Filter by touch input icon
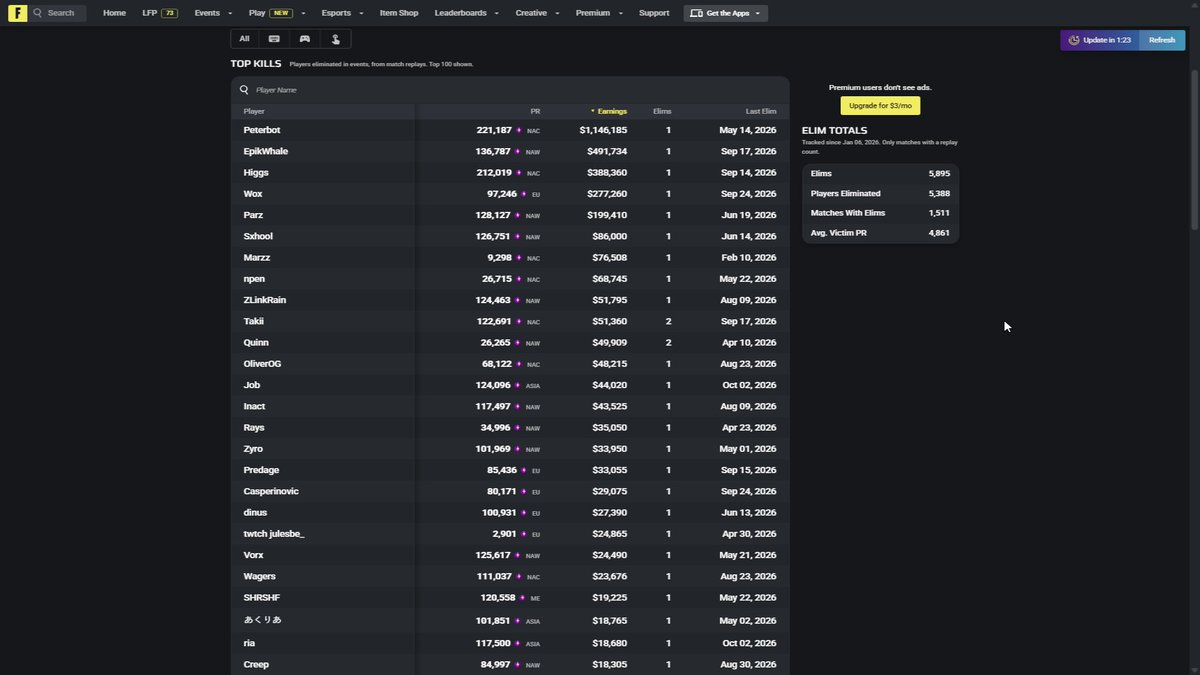This screenshot has height=675, width=1200. tap(336, 39)
